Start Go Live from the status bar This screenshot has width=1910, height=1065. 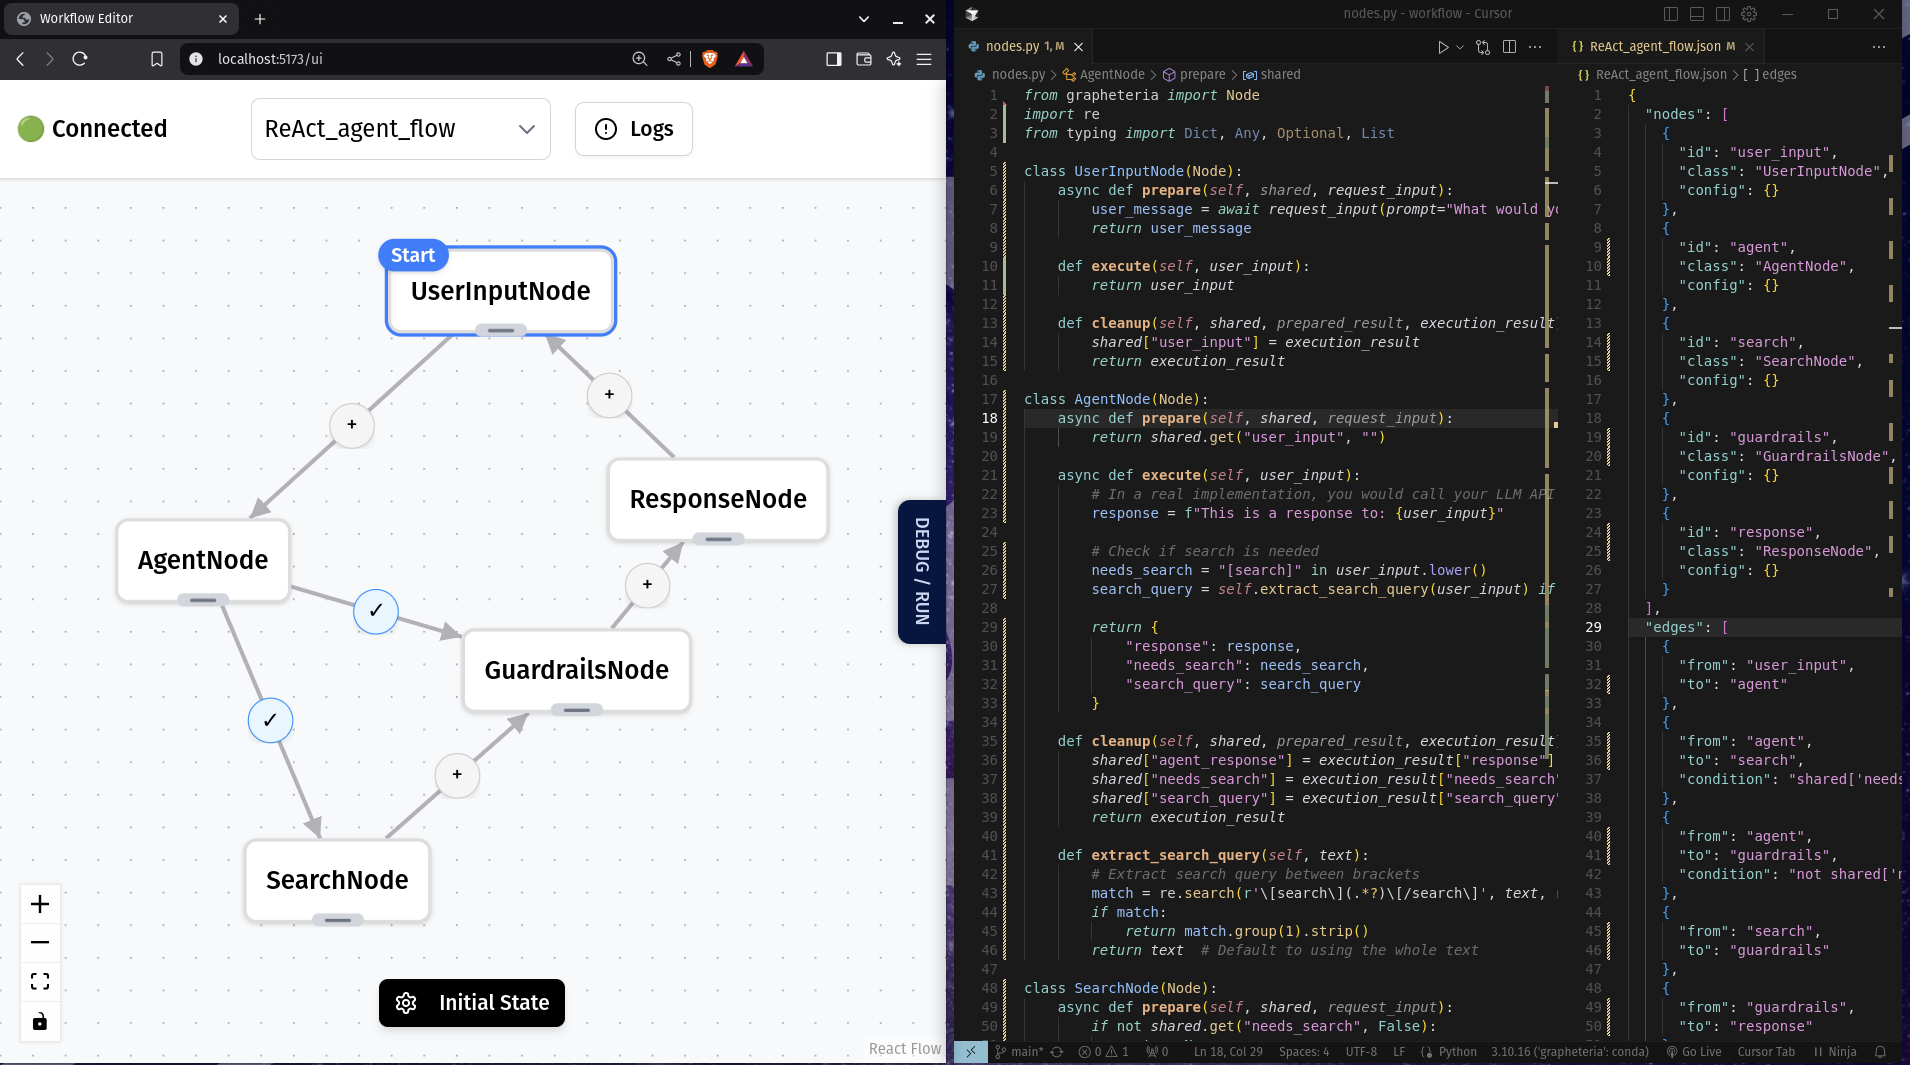click(1693, 1052)
